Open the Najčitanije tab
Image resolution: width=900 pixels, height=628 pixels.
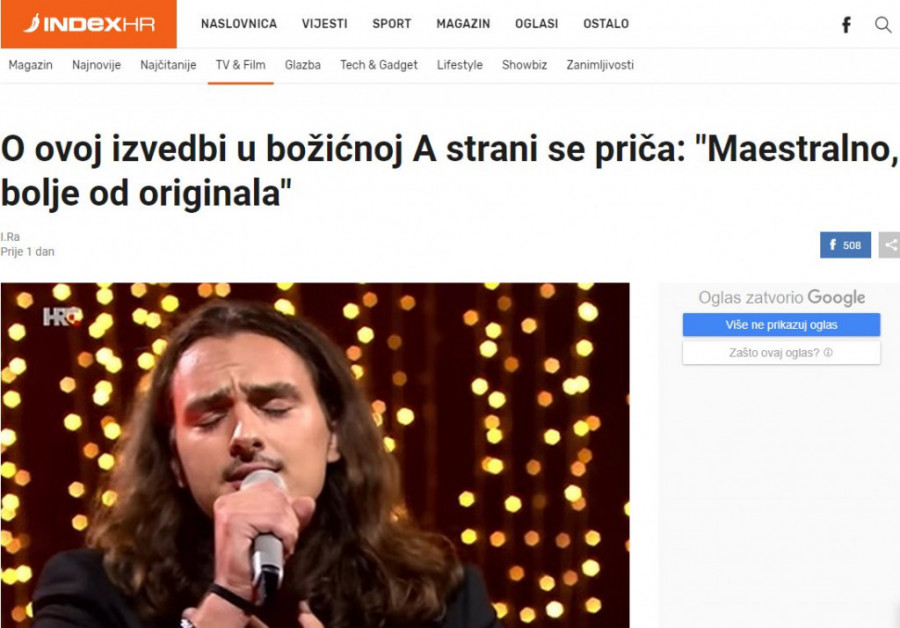click(168, 65)
